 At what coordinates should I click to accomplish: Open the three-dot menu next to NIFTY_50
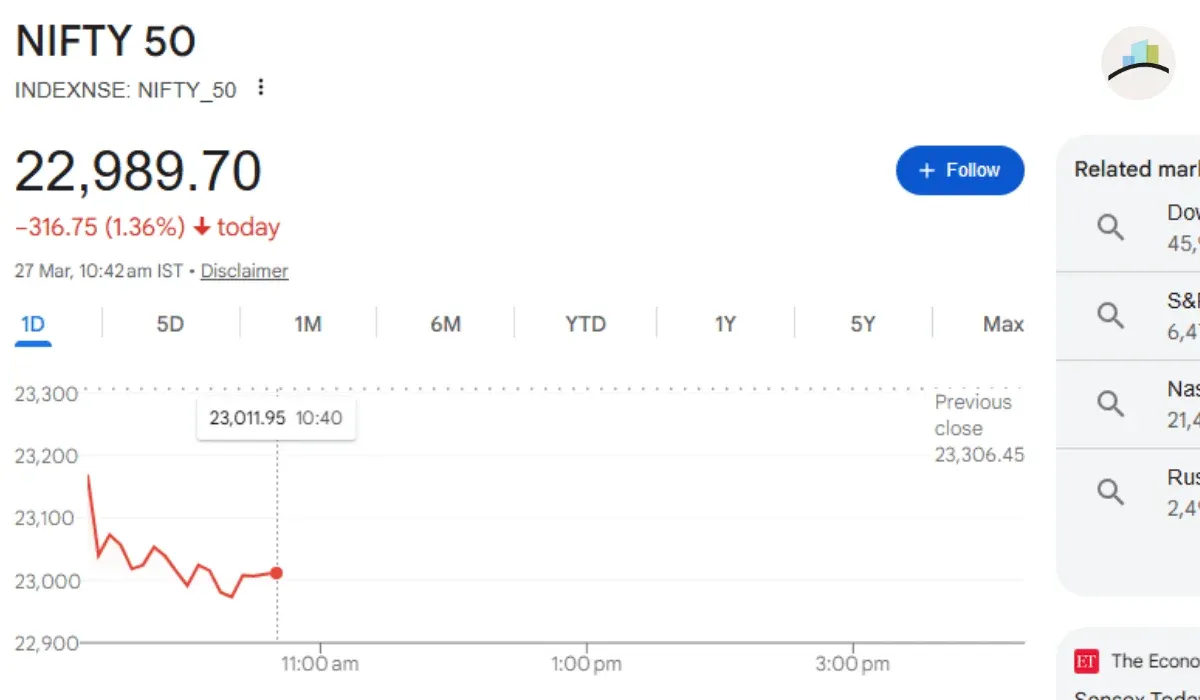pos(261,88)
